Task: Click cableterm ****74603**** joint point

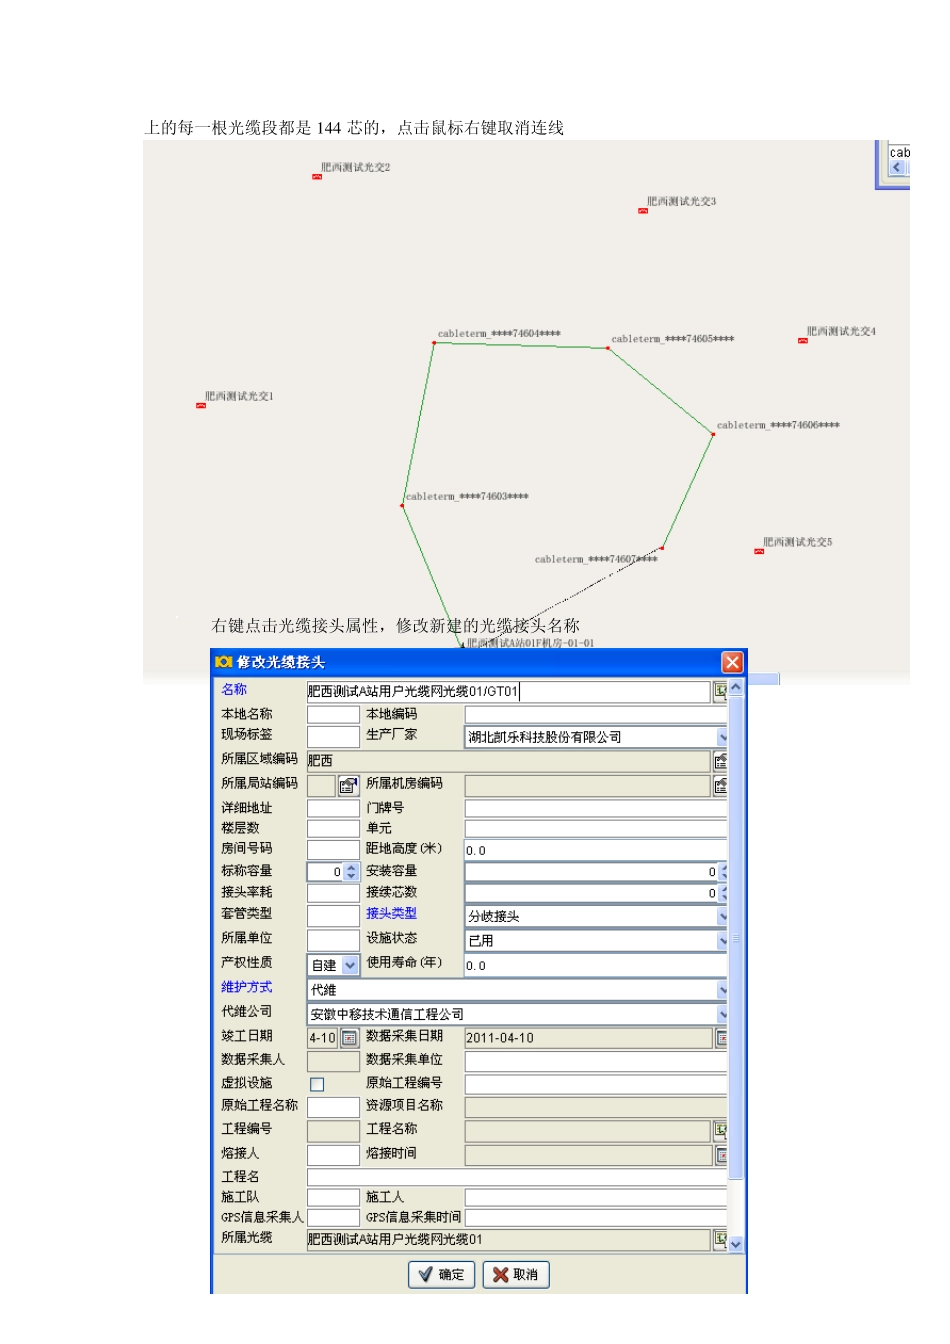Action: click(x=402, y=506)
